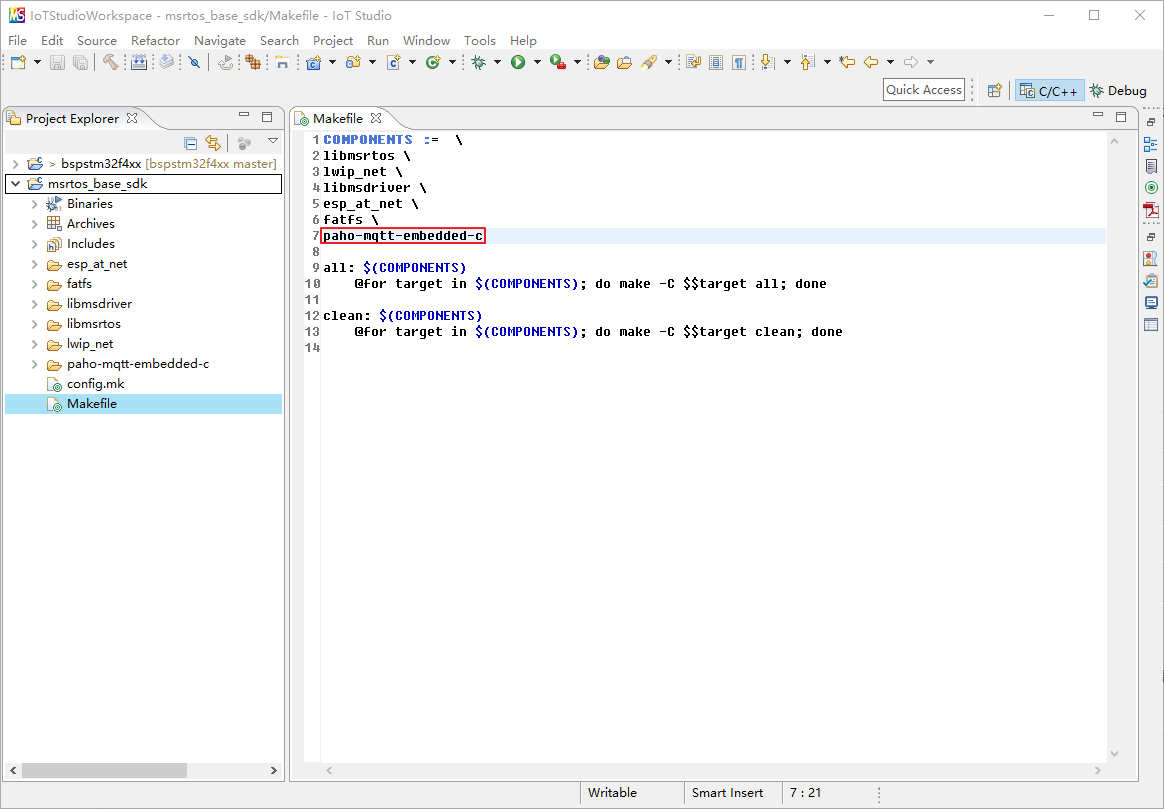The image size is (1164, 809).
Task: Select the Makefile editor tab
Action: tap(337, 118)
